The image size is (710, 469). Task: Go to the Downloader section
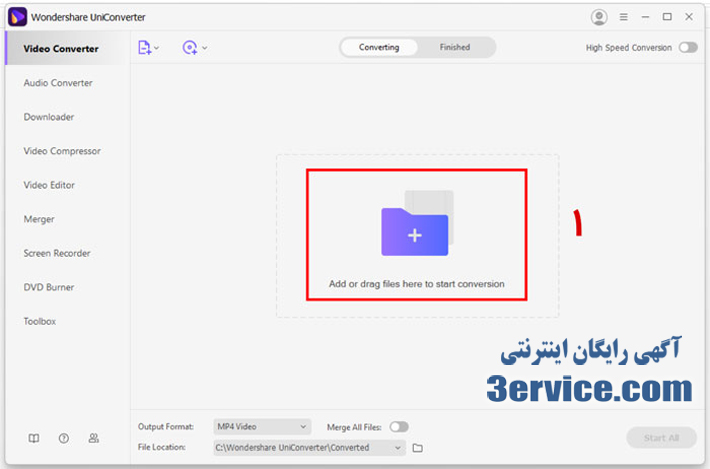(49, 117)
